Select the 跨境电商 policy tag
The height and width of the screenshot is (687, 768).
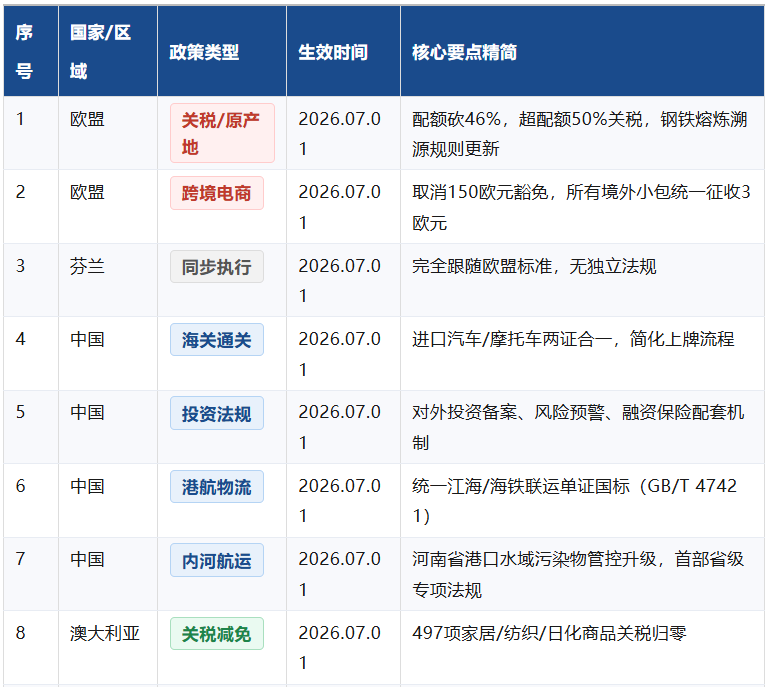pos(216,193)
